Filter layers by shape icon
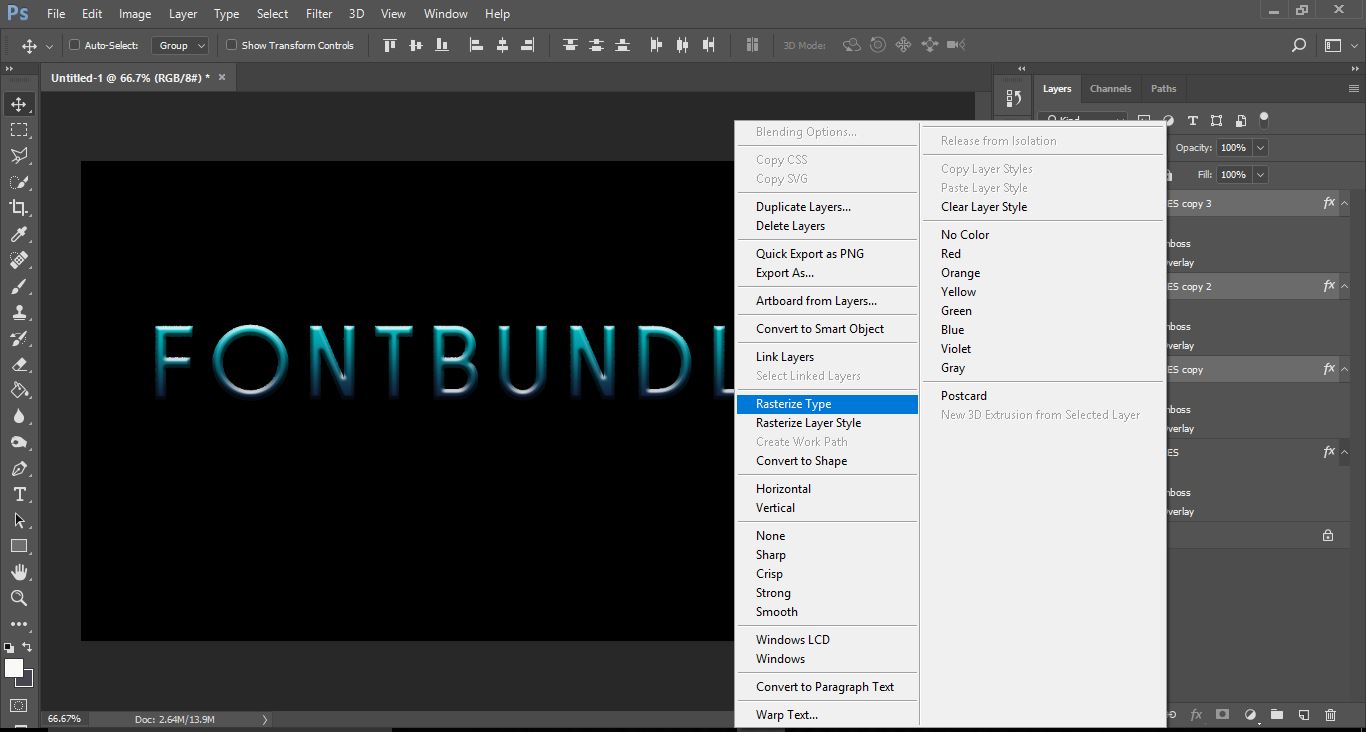The image size is (1366, 732). [x=1216, y=120]
